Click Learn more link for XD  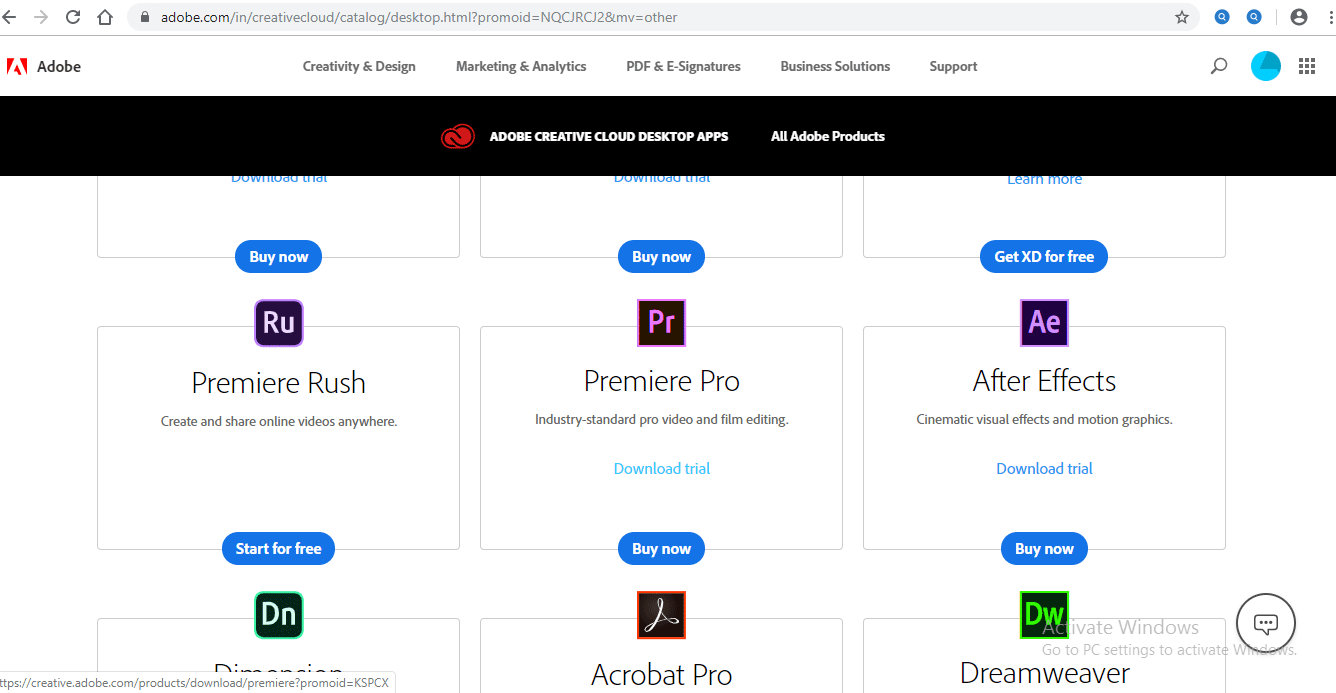pos(1044,179)
